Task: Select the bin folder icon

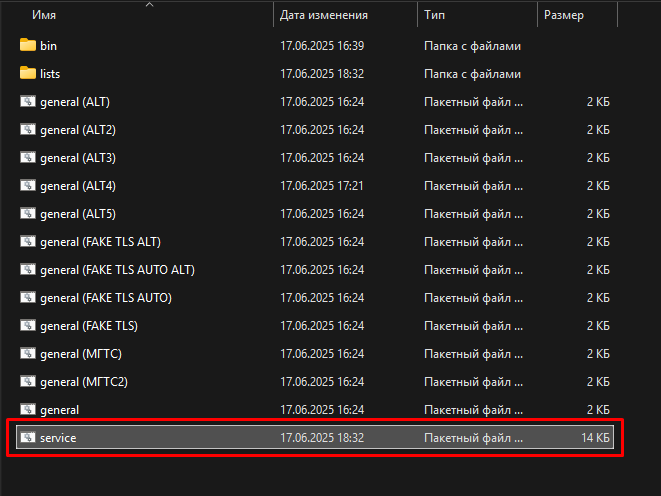Action: pos(28,45)
